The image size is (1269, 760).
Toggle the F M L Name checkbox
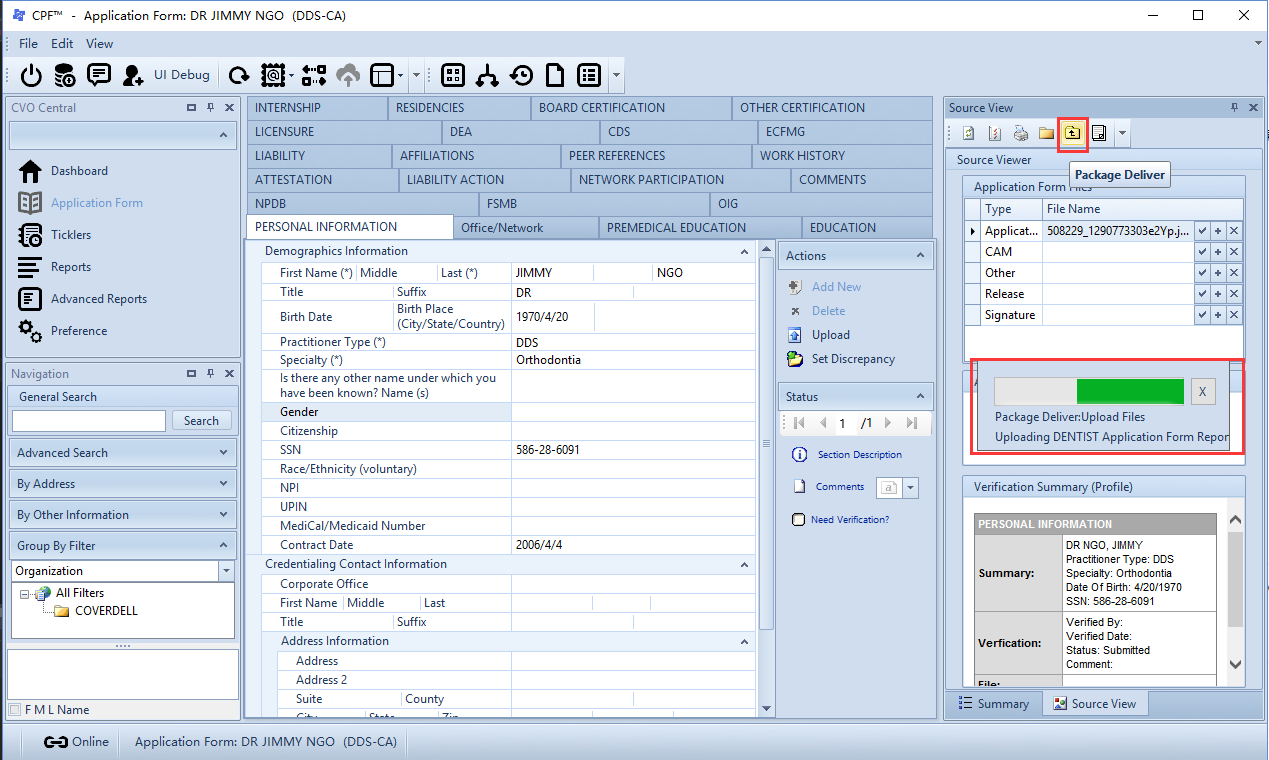(x=15, y=710)
